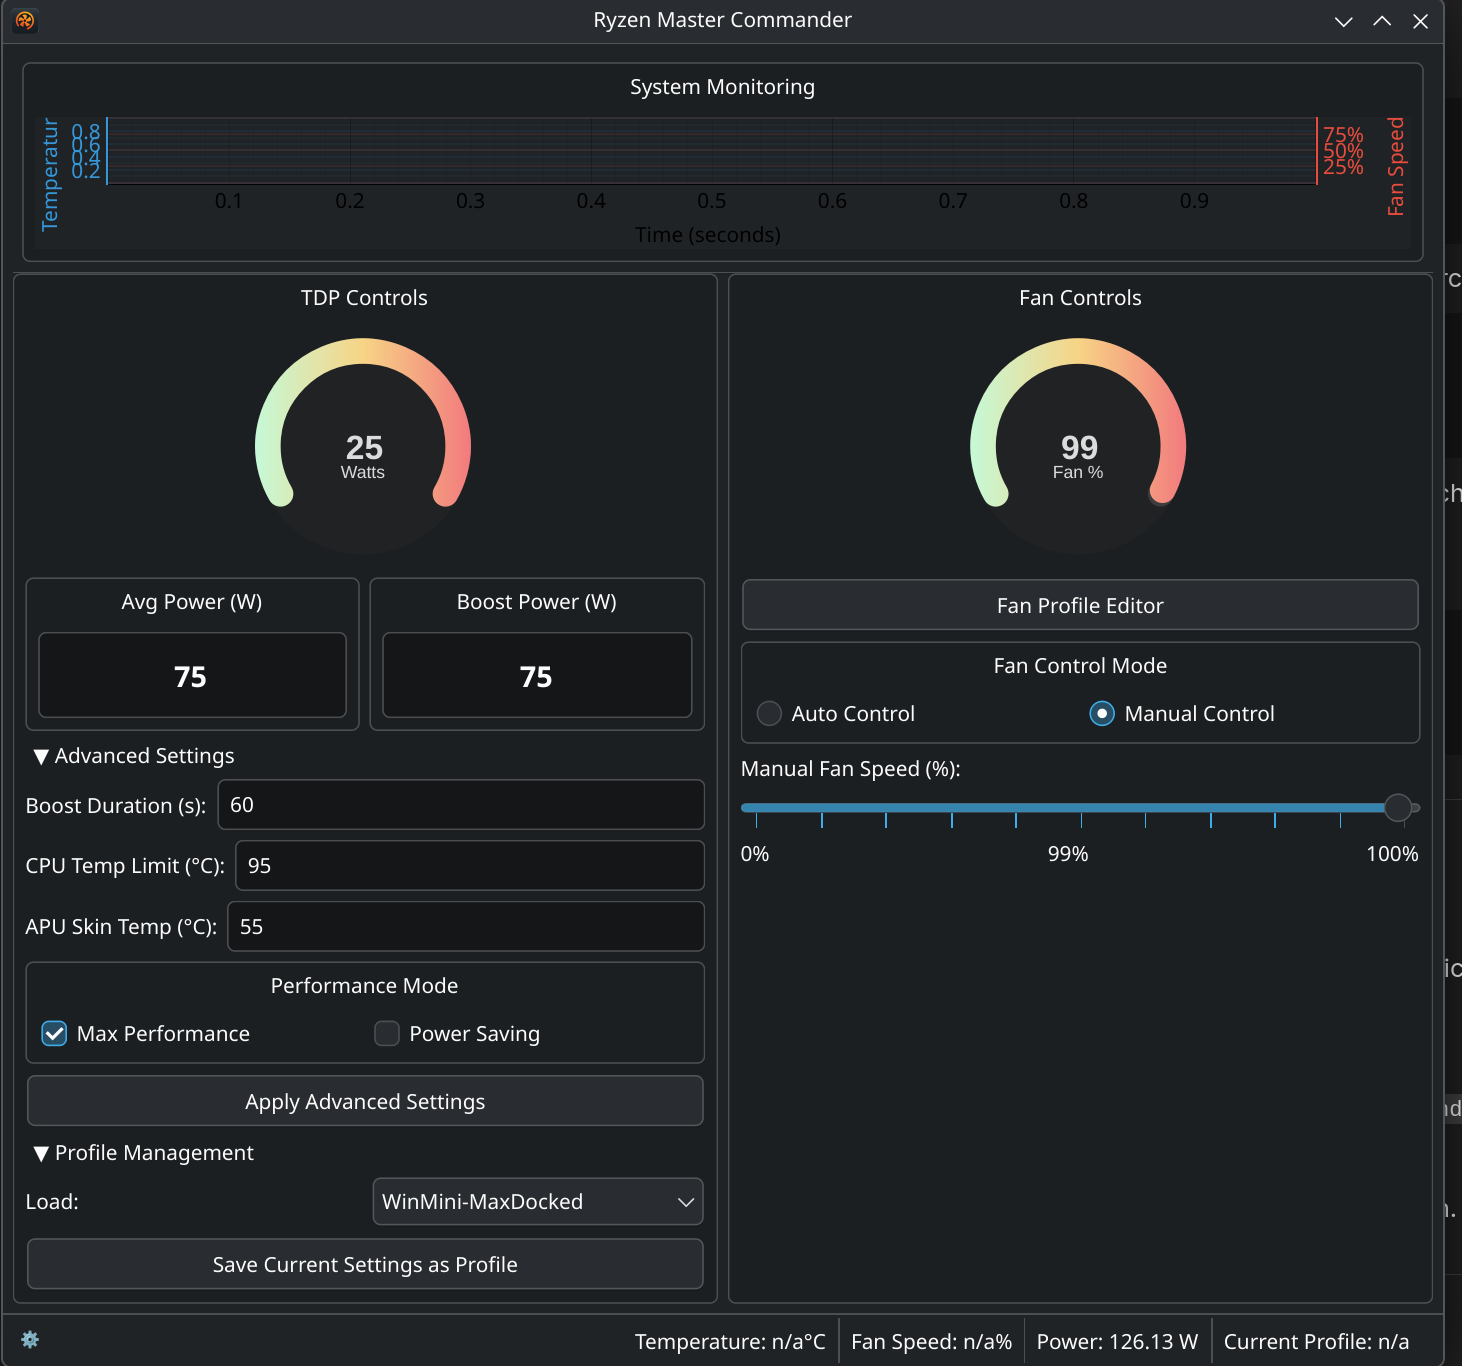
Task: Click the Ryzen Master Commander app icon
Action: (25, 20)
